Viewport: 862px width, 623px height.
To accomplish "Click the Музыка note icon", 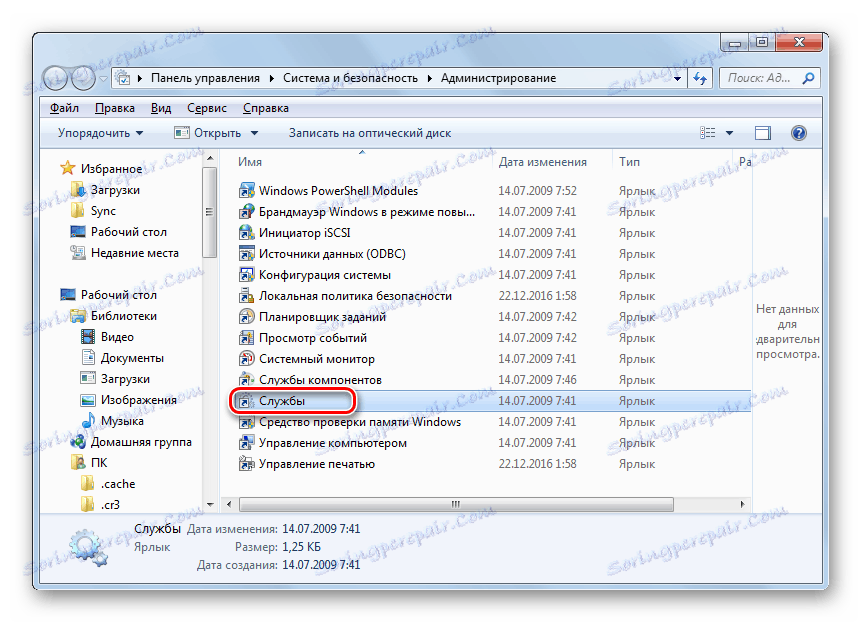I will click(88, 421).
